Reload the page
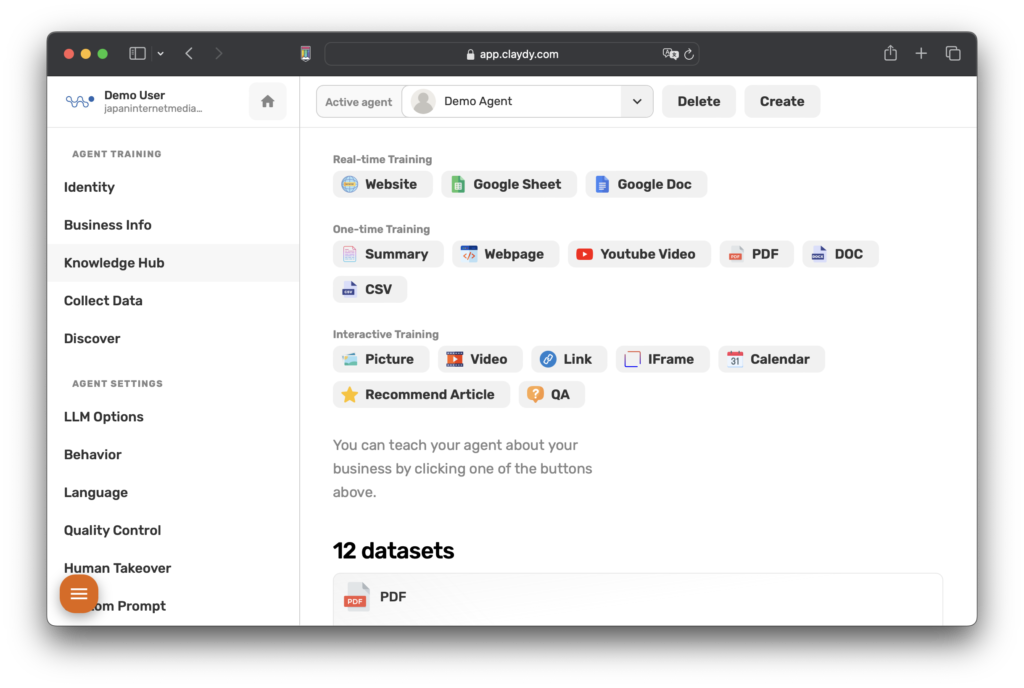This screenshot has width=1024, height=688. (x=689, y=54)
